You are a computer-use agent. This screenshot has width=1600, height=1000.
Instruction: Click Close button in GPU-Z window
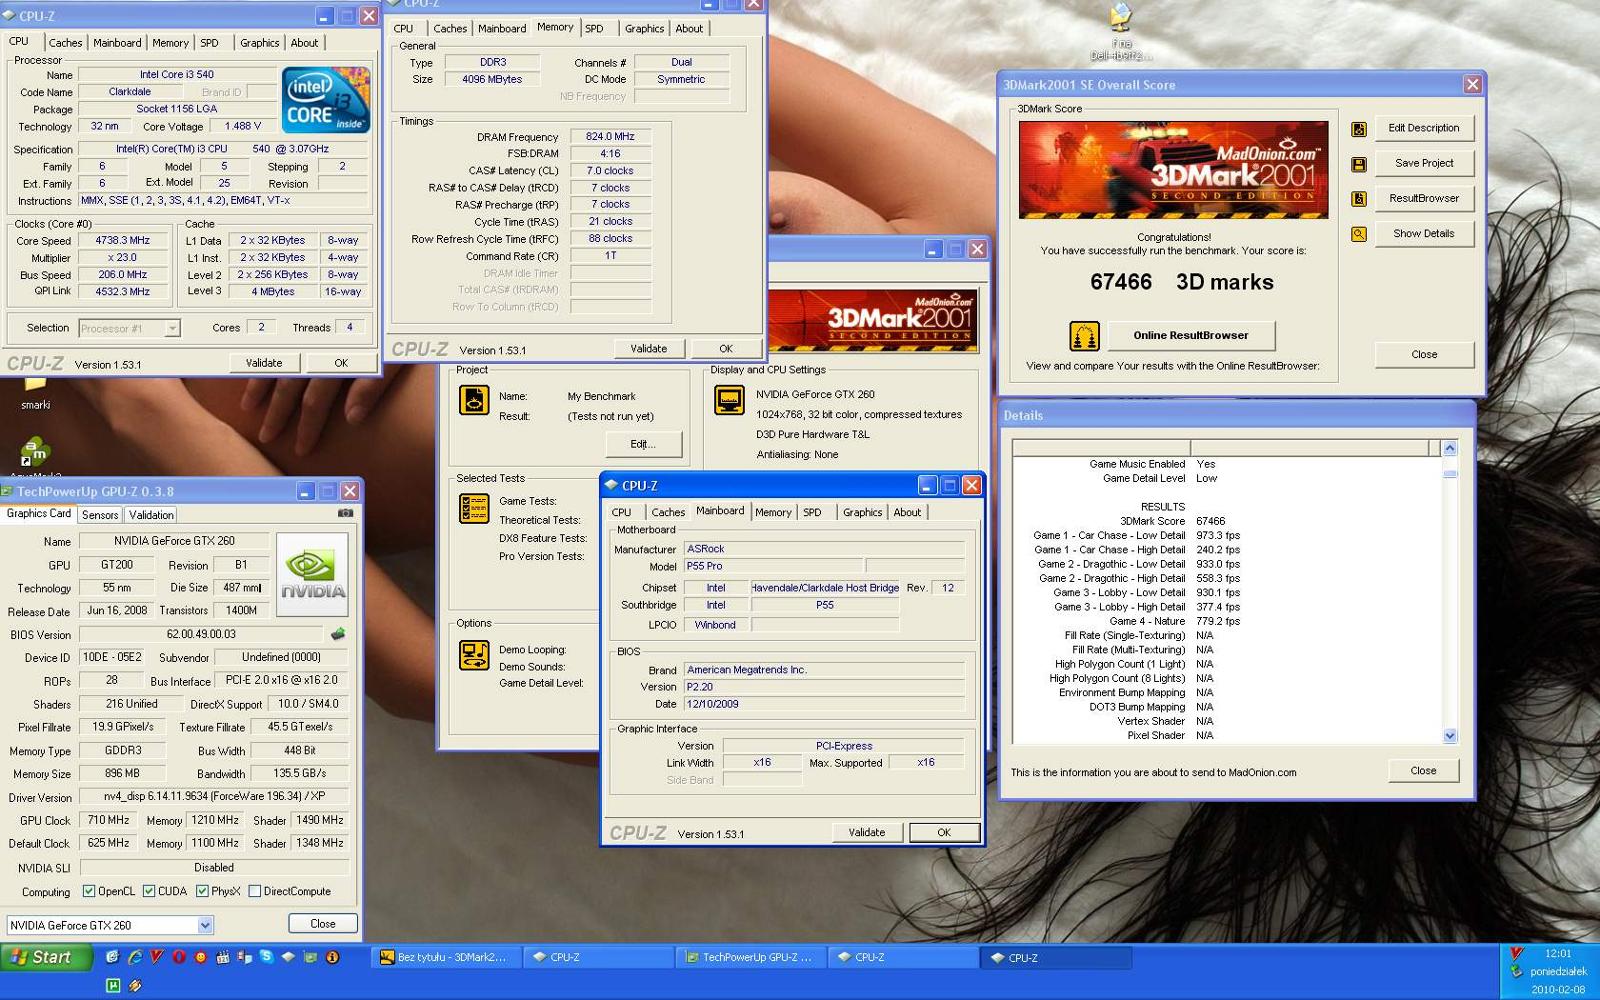coord(323,924)
